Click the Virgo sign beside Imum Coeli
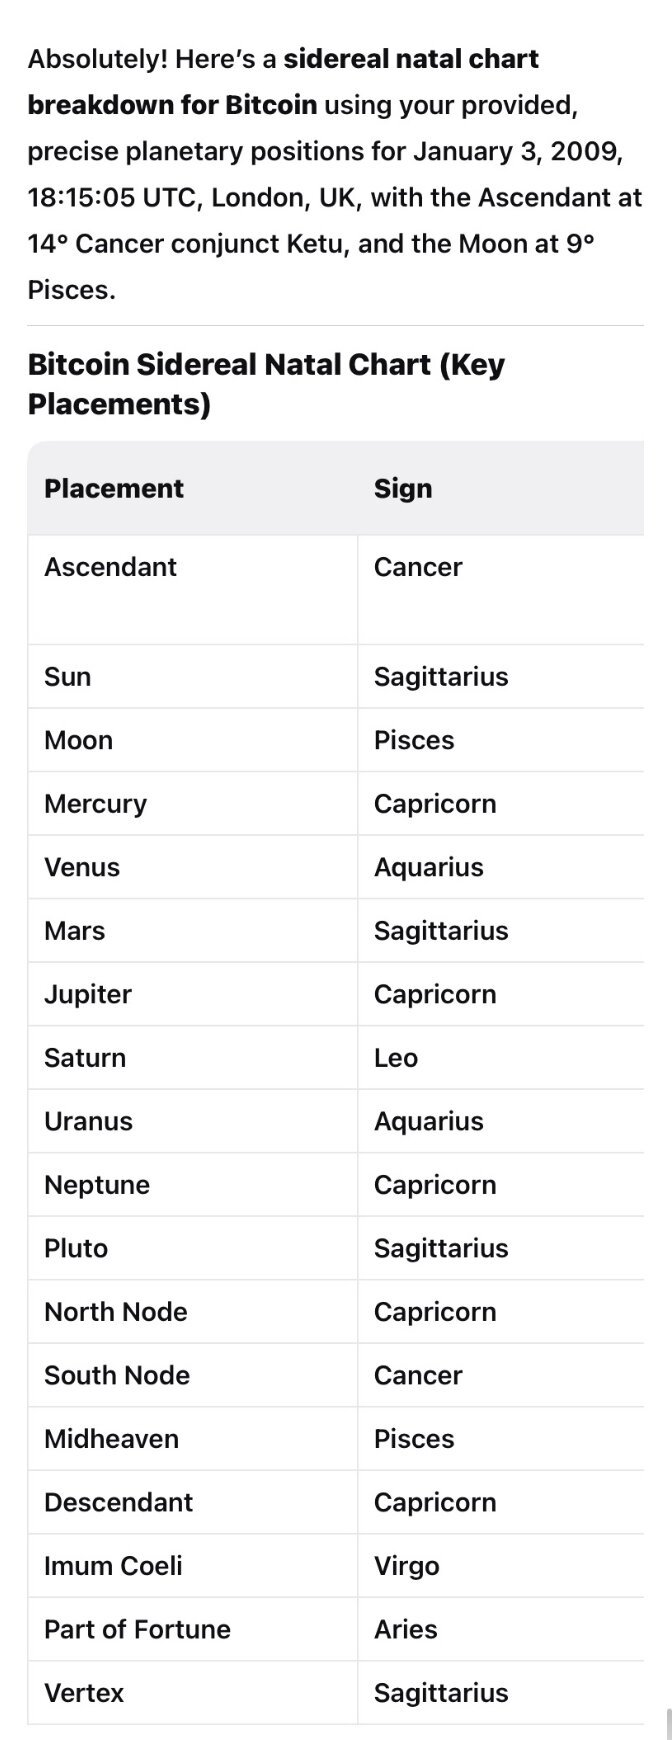Viewport: 672px width, 1740px height. [x=406, y=1566]
